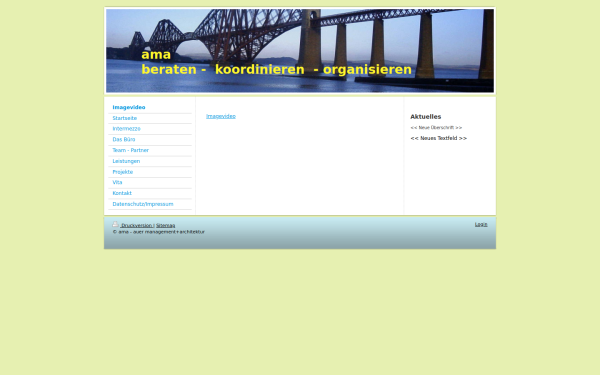
Task: Click the yellow ama banner title
Action: 156,55
